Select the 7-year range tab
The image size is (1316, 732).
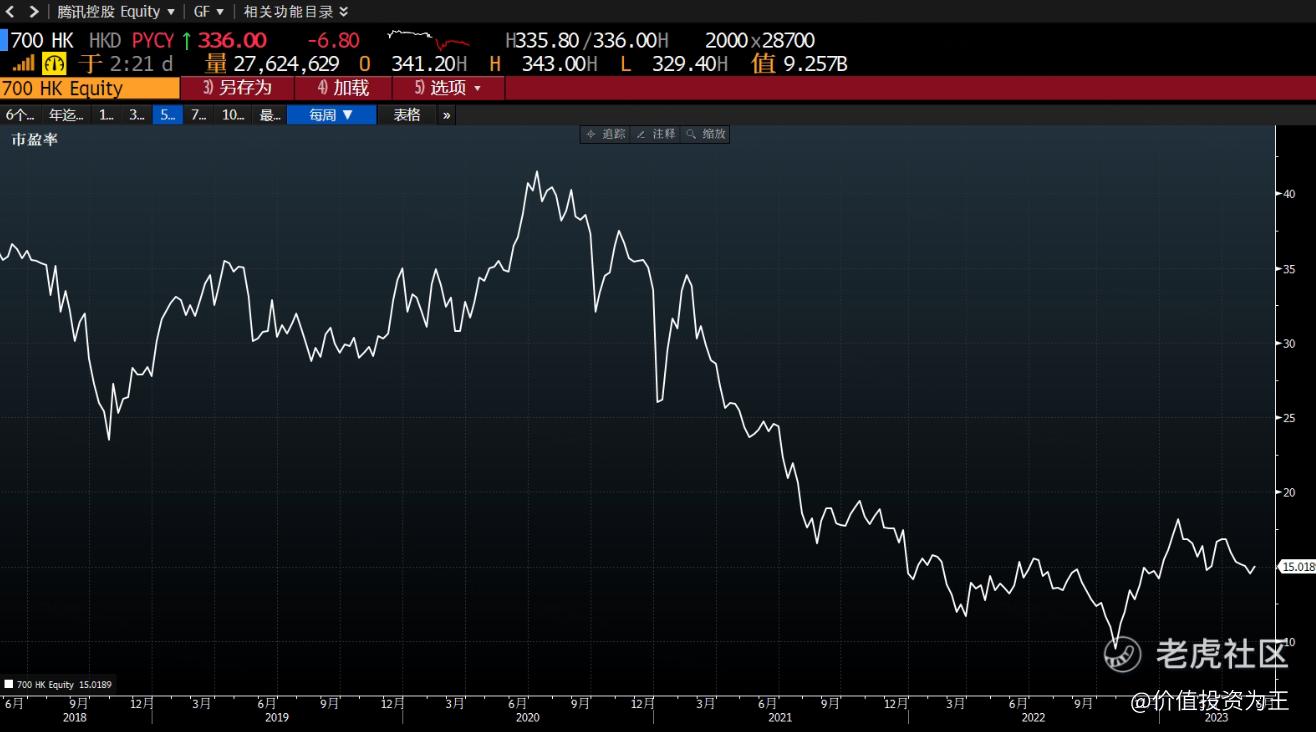[x=198, y=115]
